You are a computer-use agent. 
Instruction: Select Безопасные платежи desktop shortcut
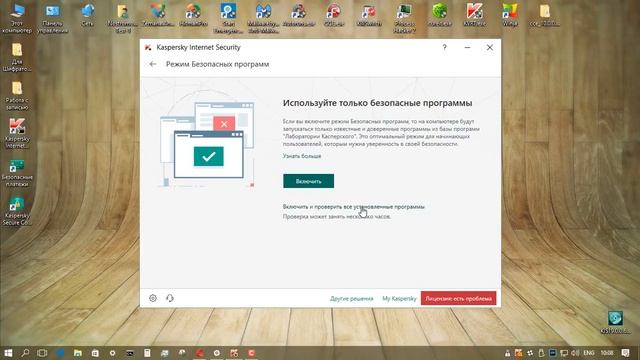tap(17, 173)
